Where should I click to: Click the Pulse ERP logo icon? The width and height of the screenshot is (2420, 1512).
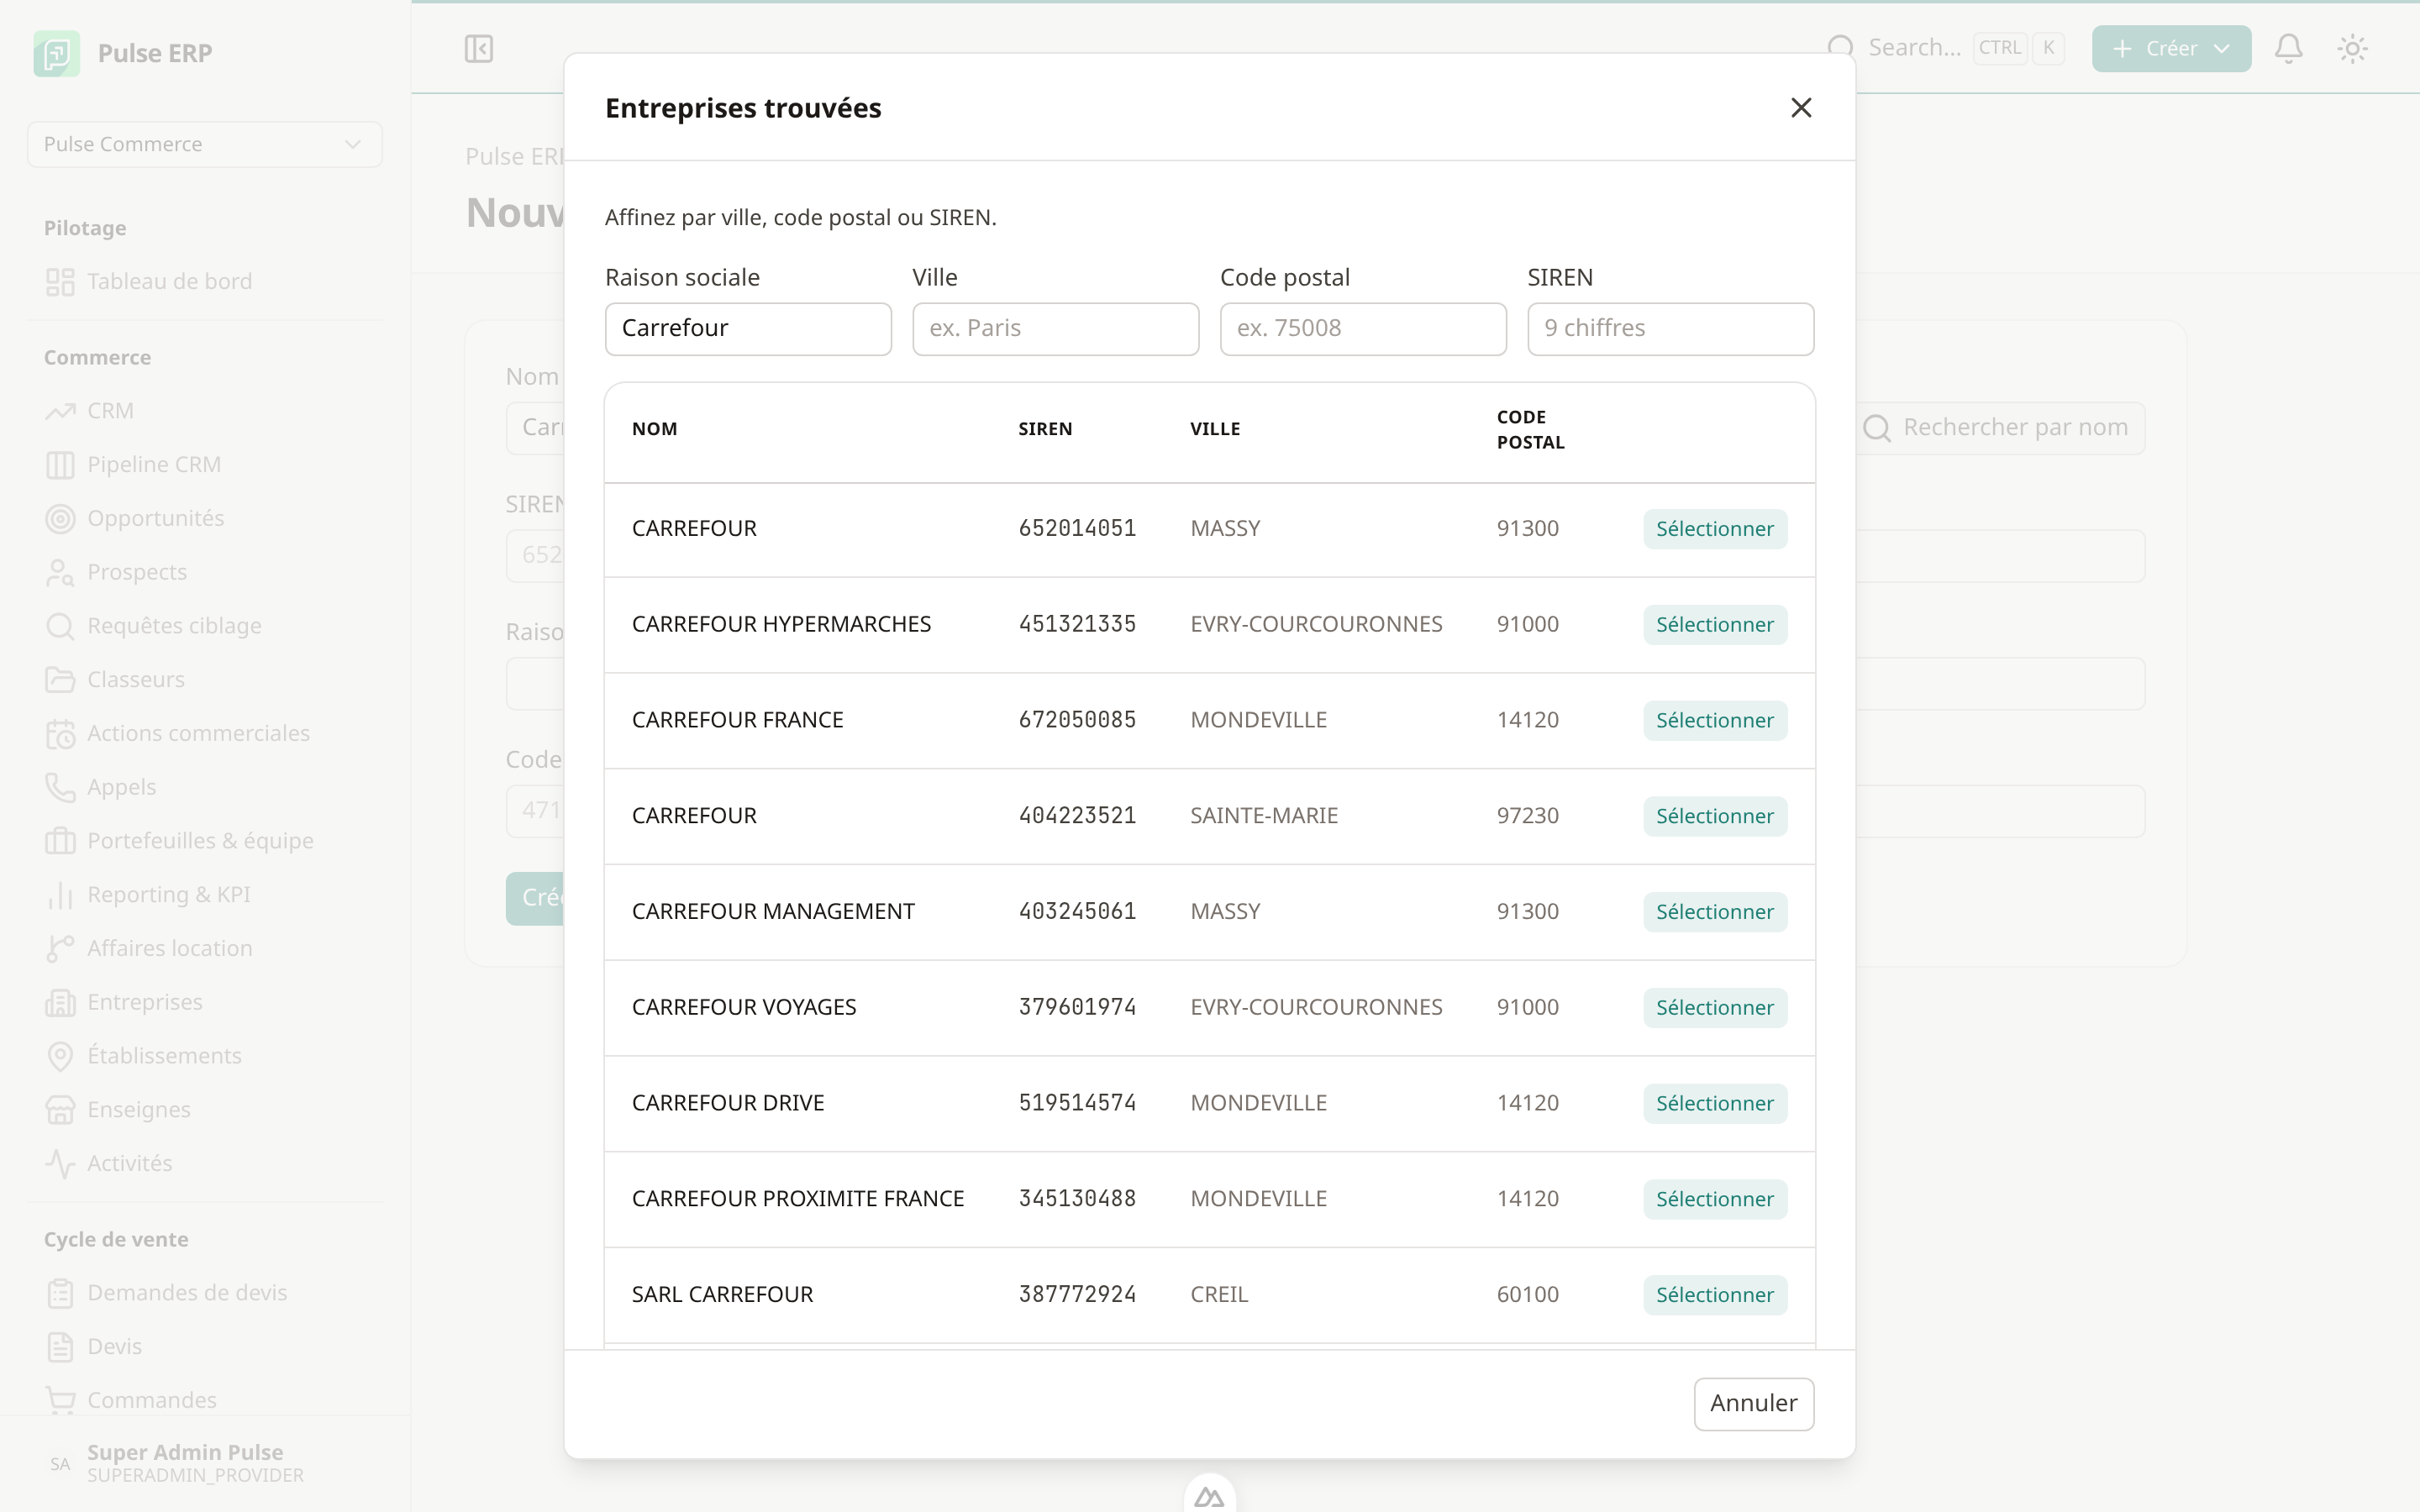click(x=57, y=53)
